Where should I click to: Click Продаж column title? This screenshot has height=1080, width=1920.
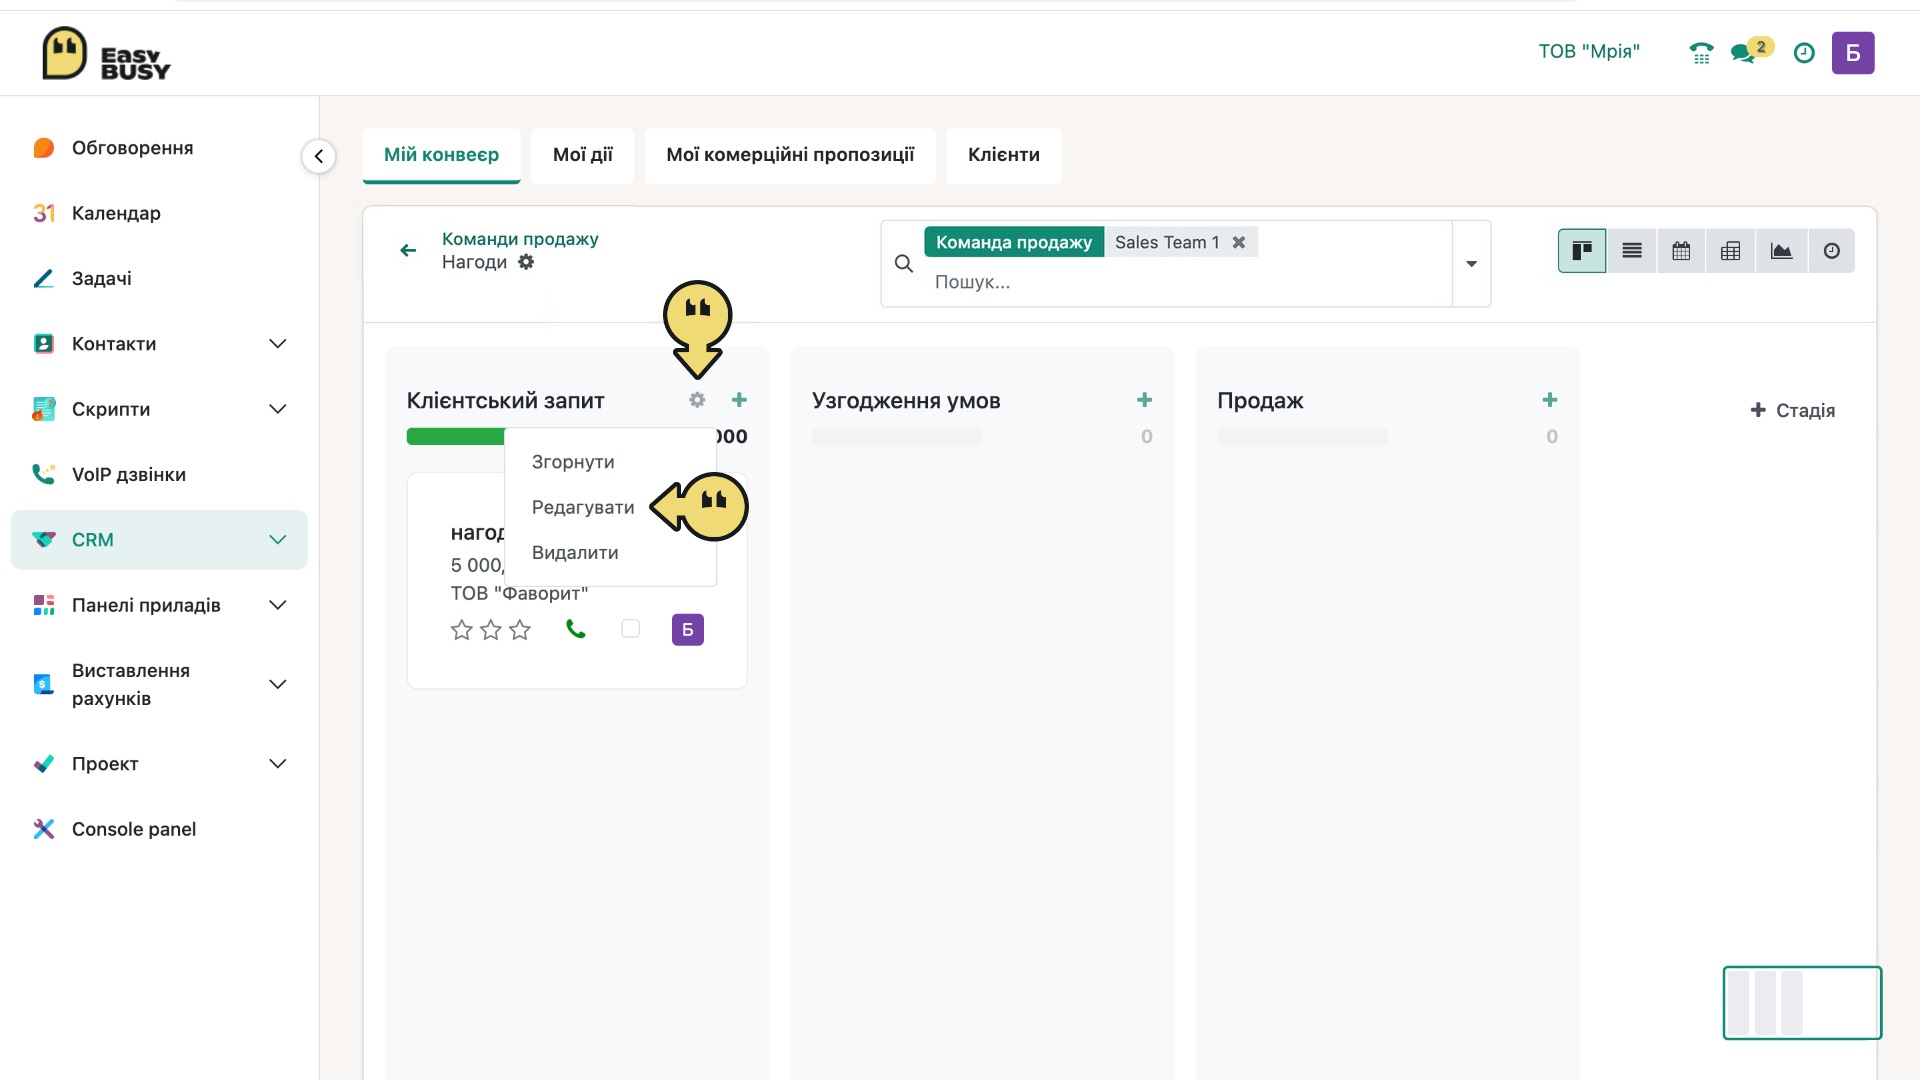pos(1260,401)
